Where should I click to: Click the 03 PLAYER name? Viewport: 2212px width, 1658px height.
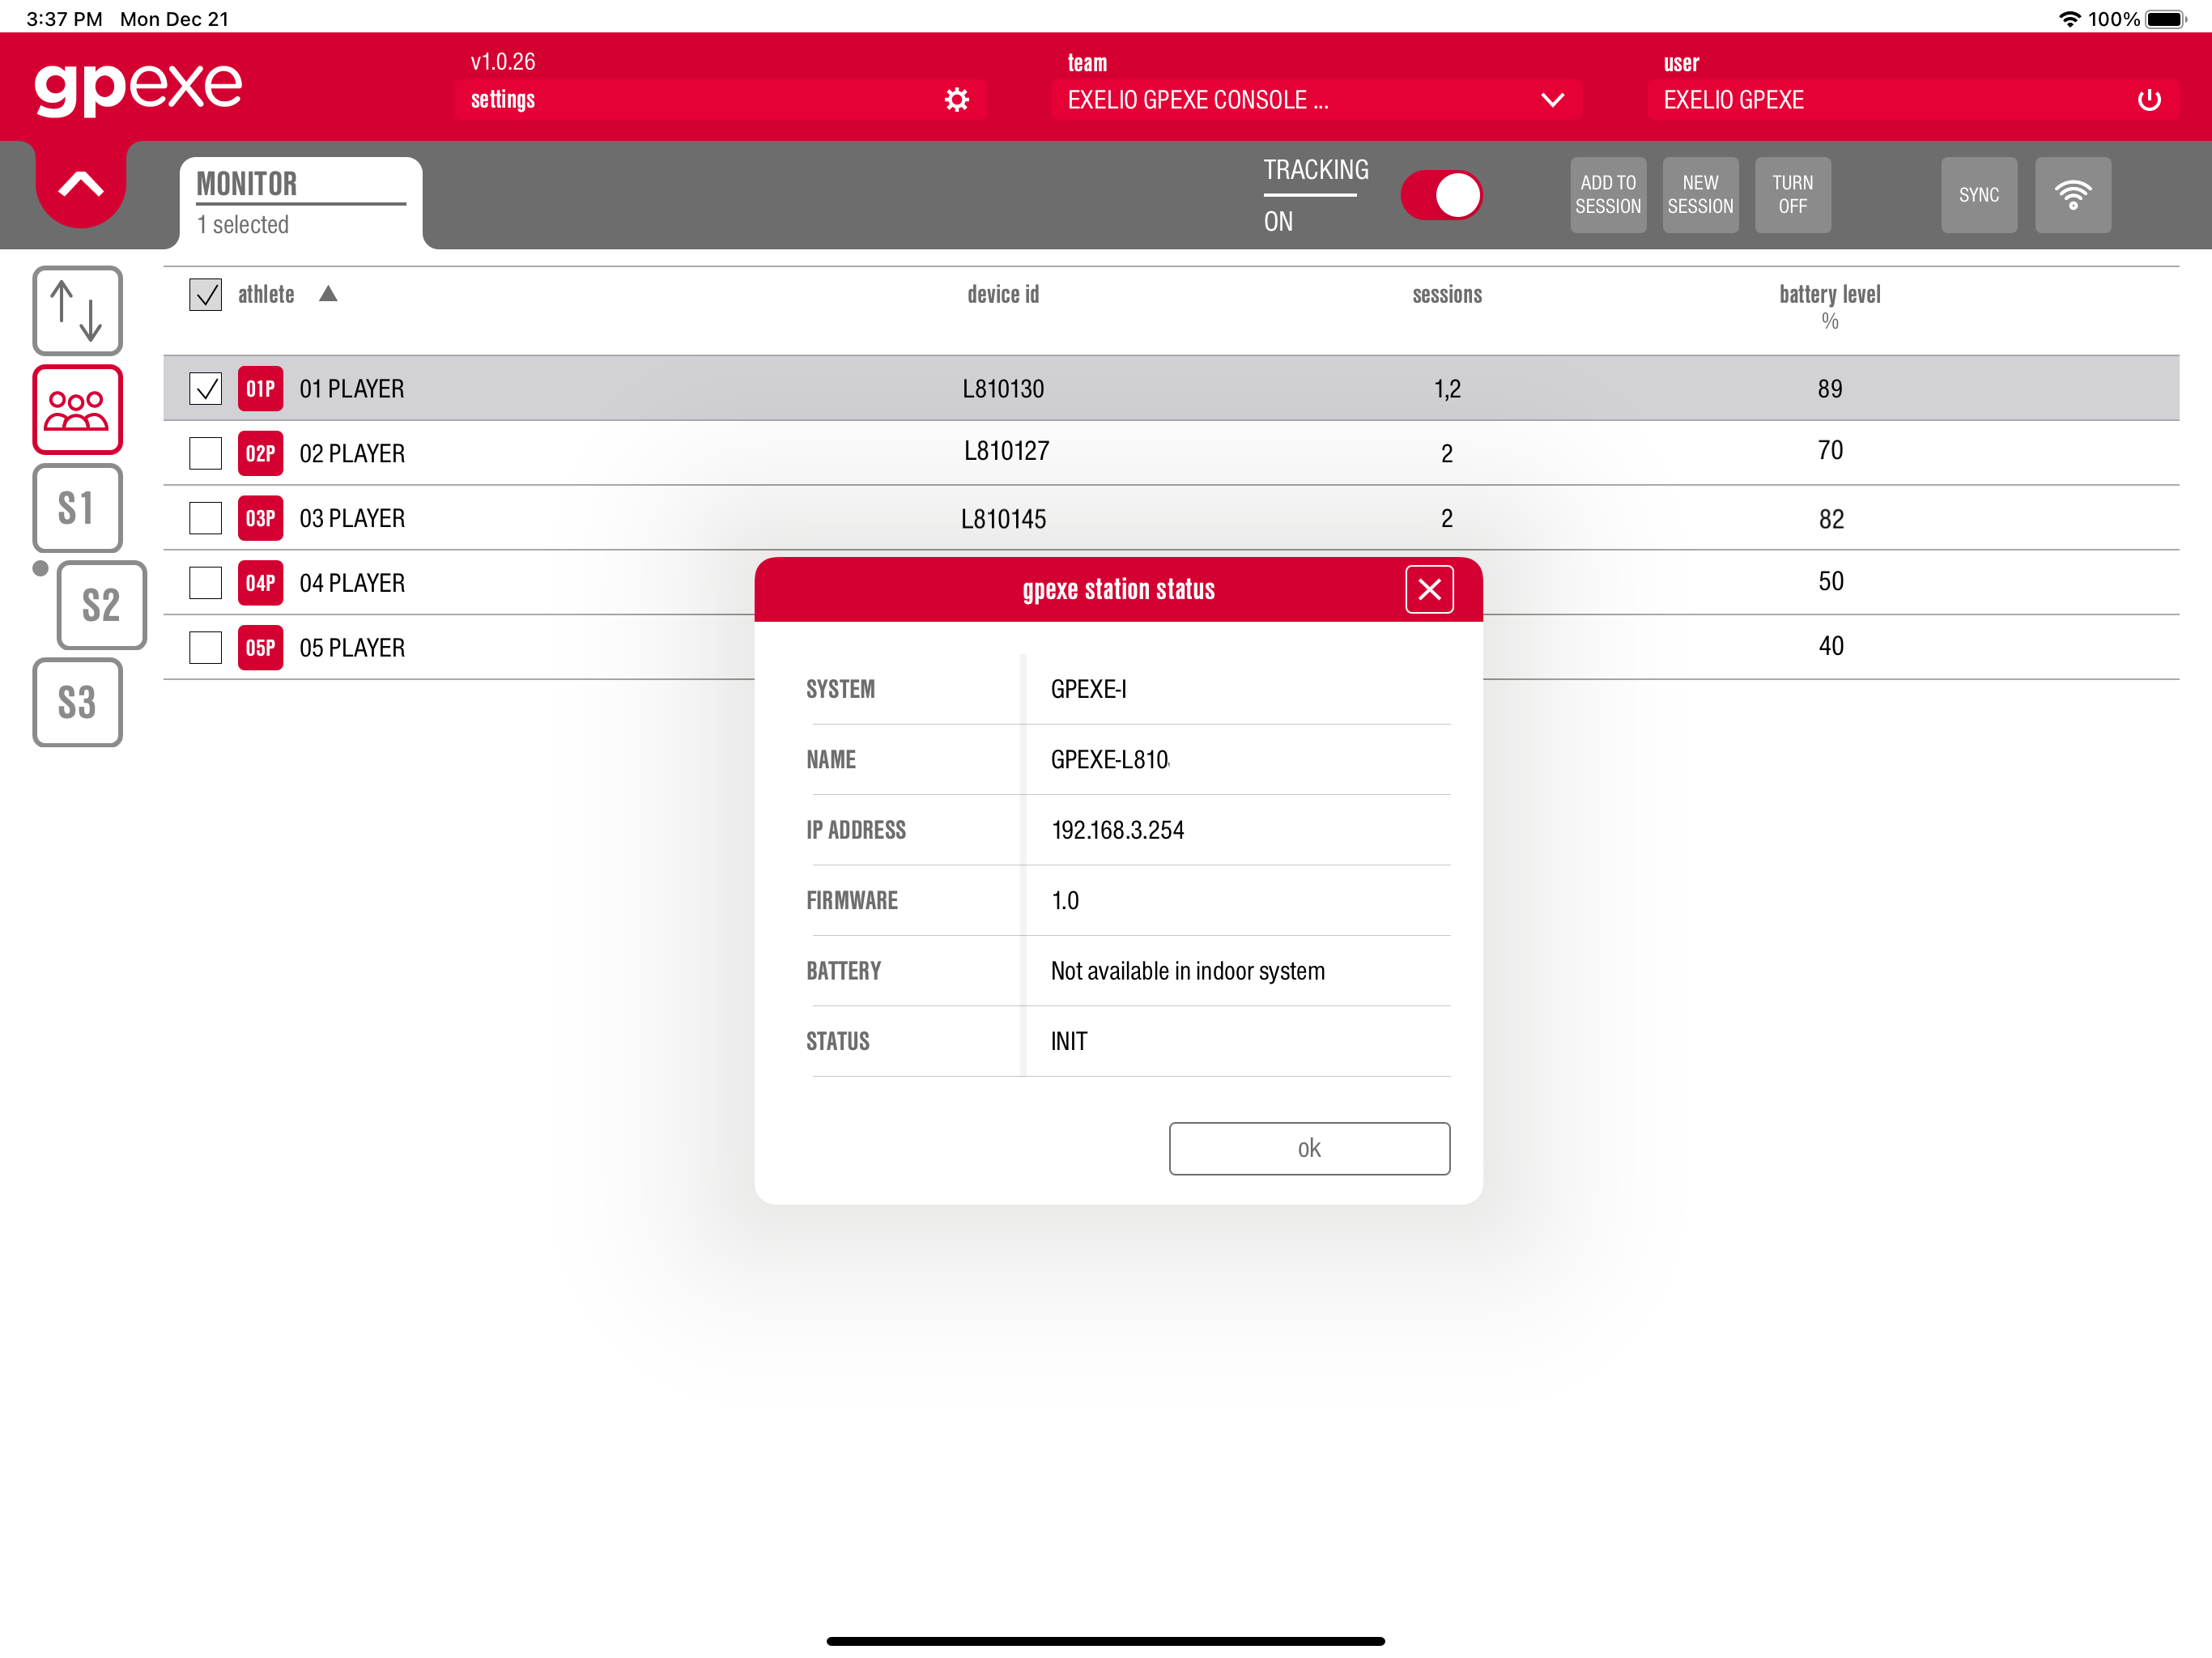(352, 518)
